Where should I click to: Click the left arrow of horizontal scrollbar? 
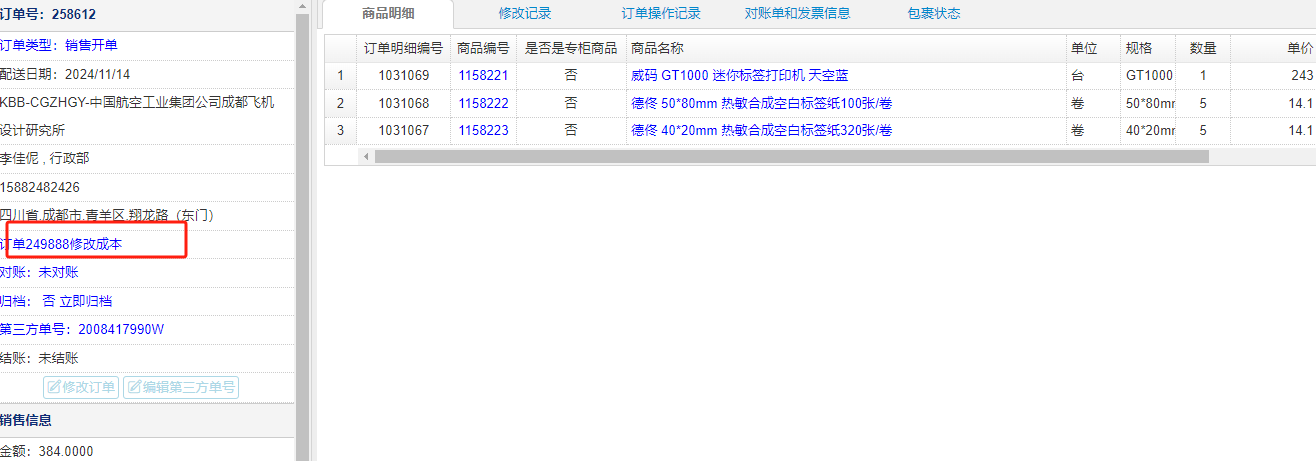(x=365, y=157)
